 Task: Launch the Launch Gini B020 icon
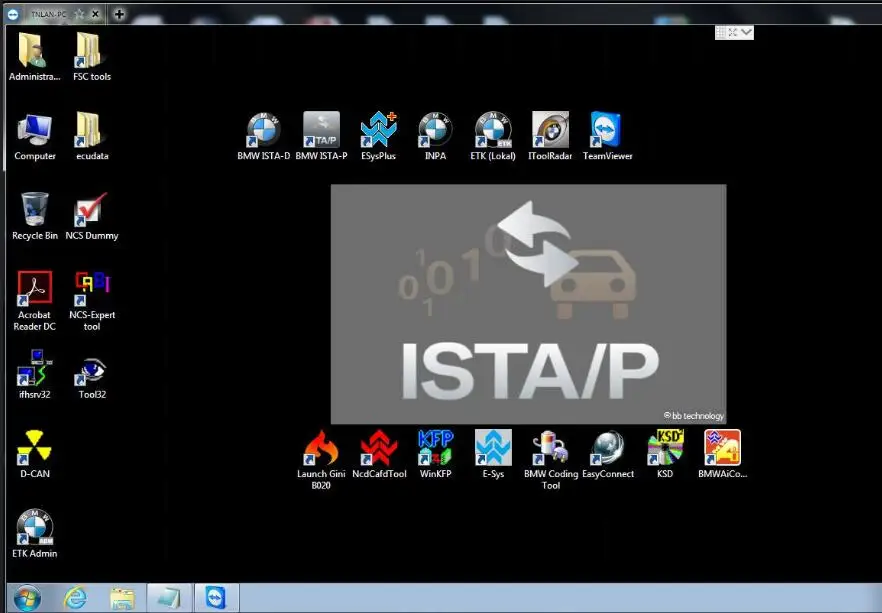tap(321, 460)
